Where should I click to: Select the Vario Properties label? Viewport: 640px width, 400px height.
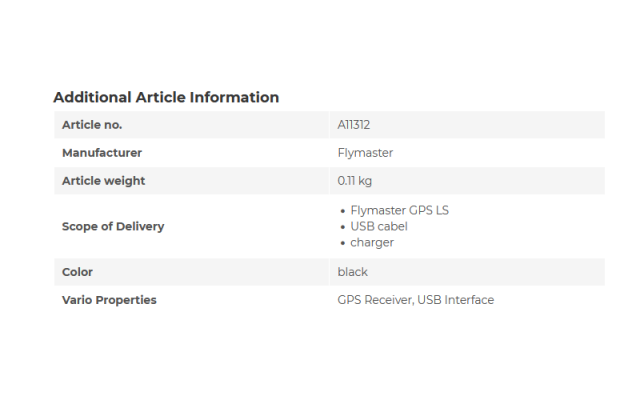click(109, 300)
